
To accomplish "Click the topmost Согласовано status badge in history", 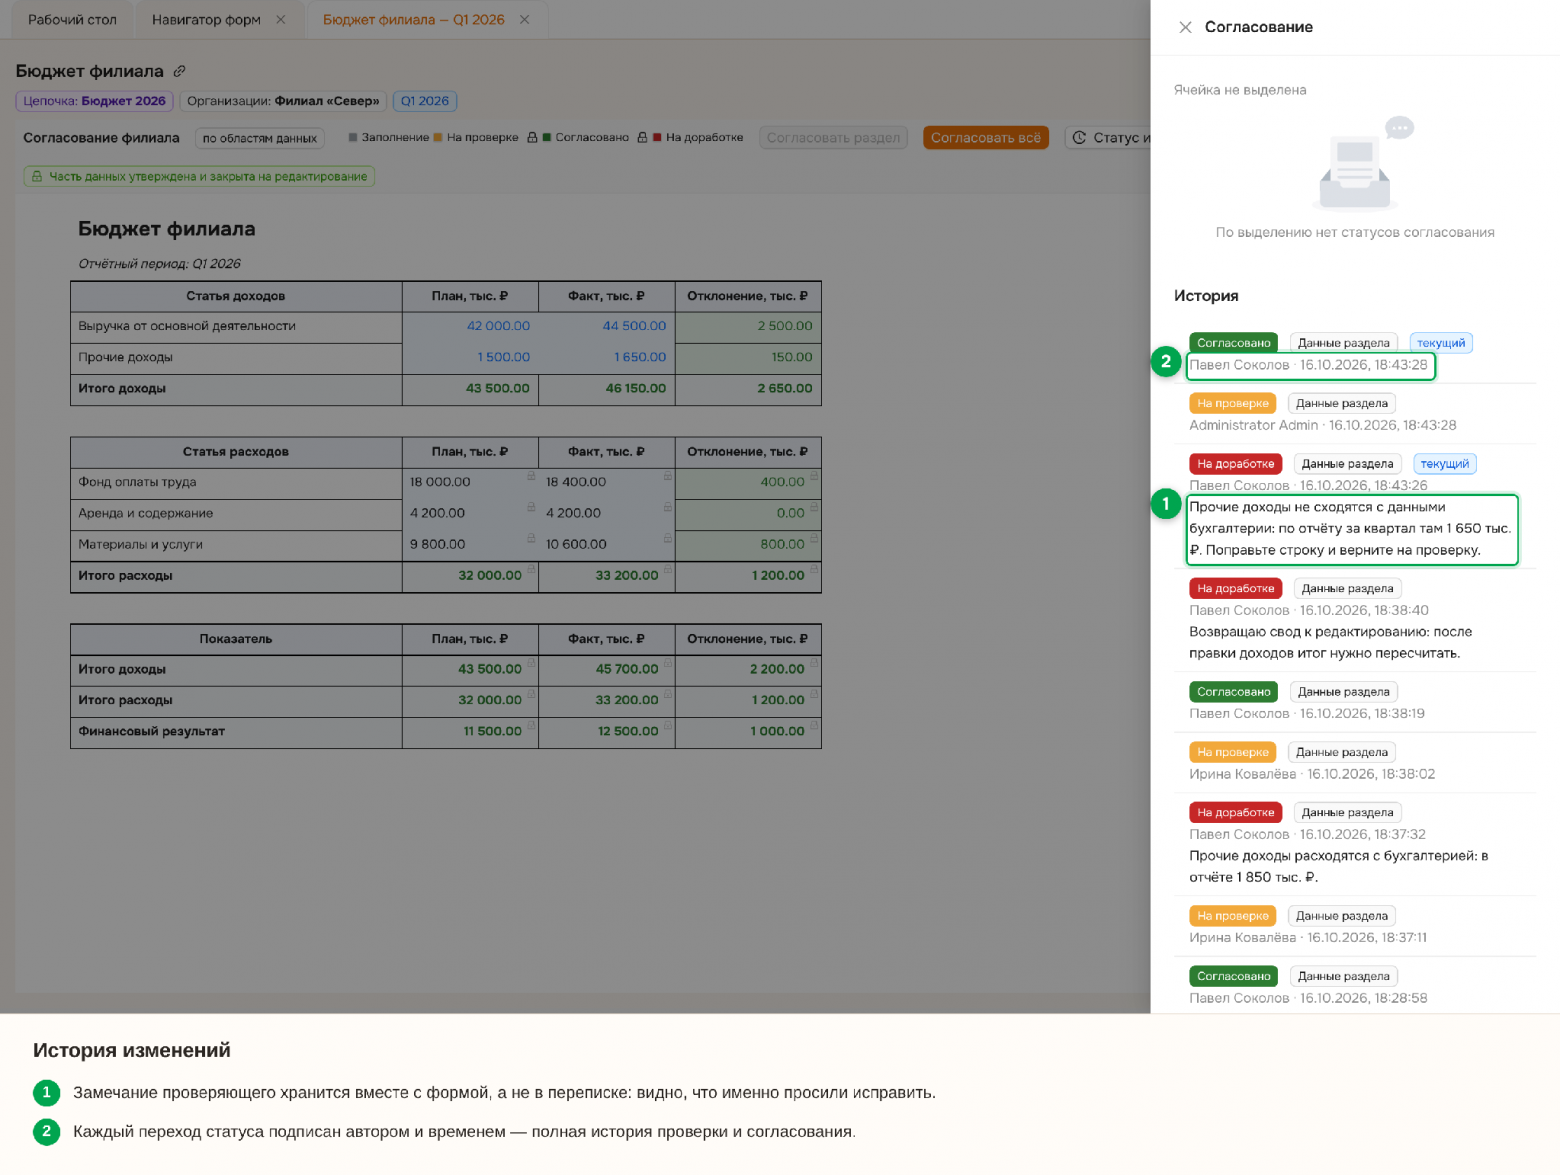I will pyautogui.click(x=1233, y=343).
